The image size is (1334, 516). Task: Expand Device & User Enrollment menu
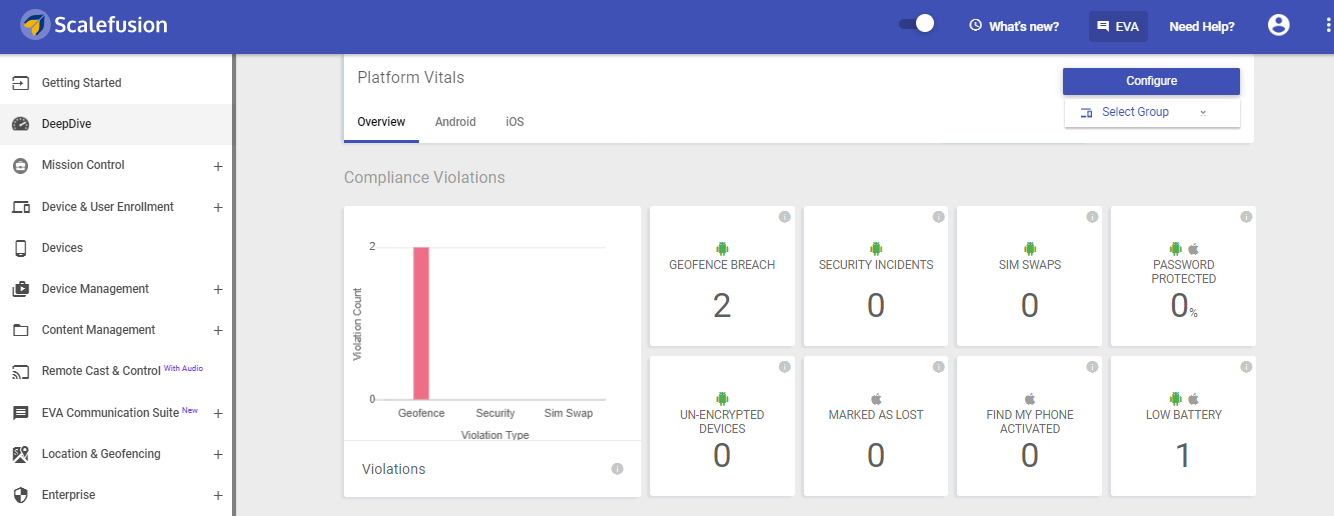(x=218, y=208)
